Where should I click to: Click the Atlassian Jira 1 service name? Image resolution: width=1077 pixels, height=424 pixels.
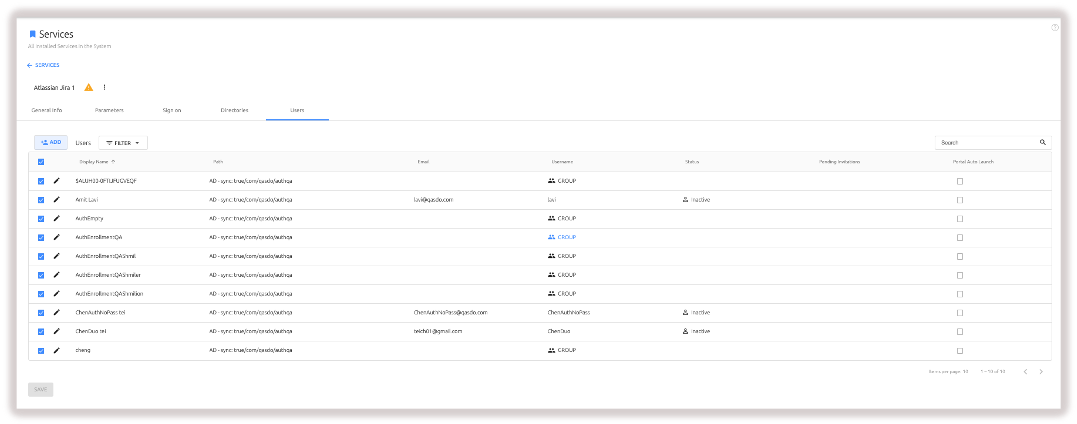[x=54, y=88]
